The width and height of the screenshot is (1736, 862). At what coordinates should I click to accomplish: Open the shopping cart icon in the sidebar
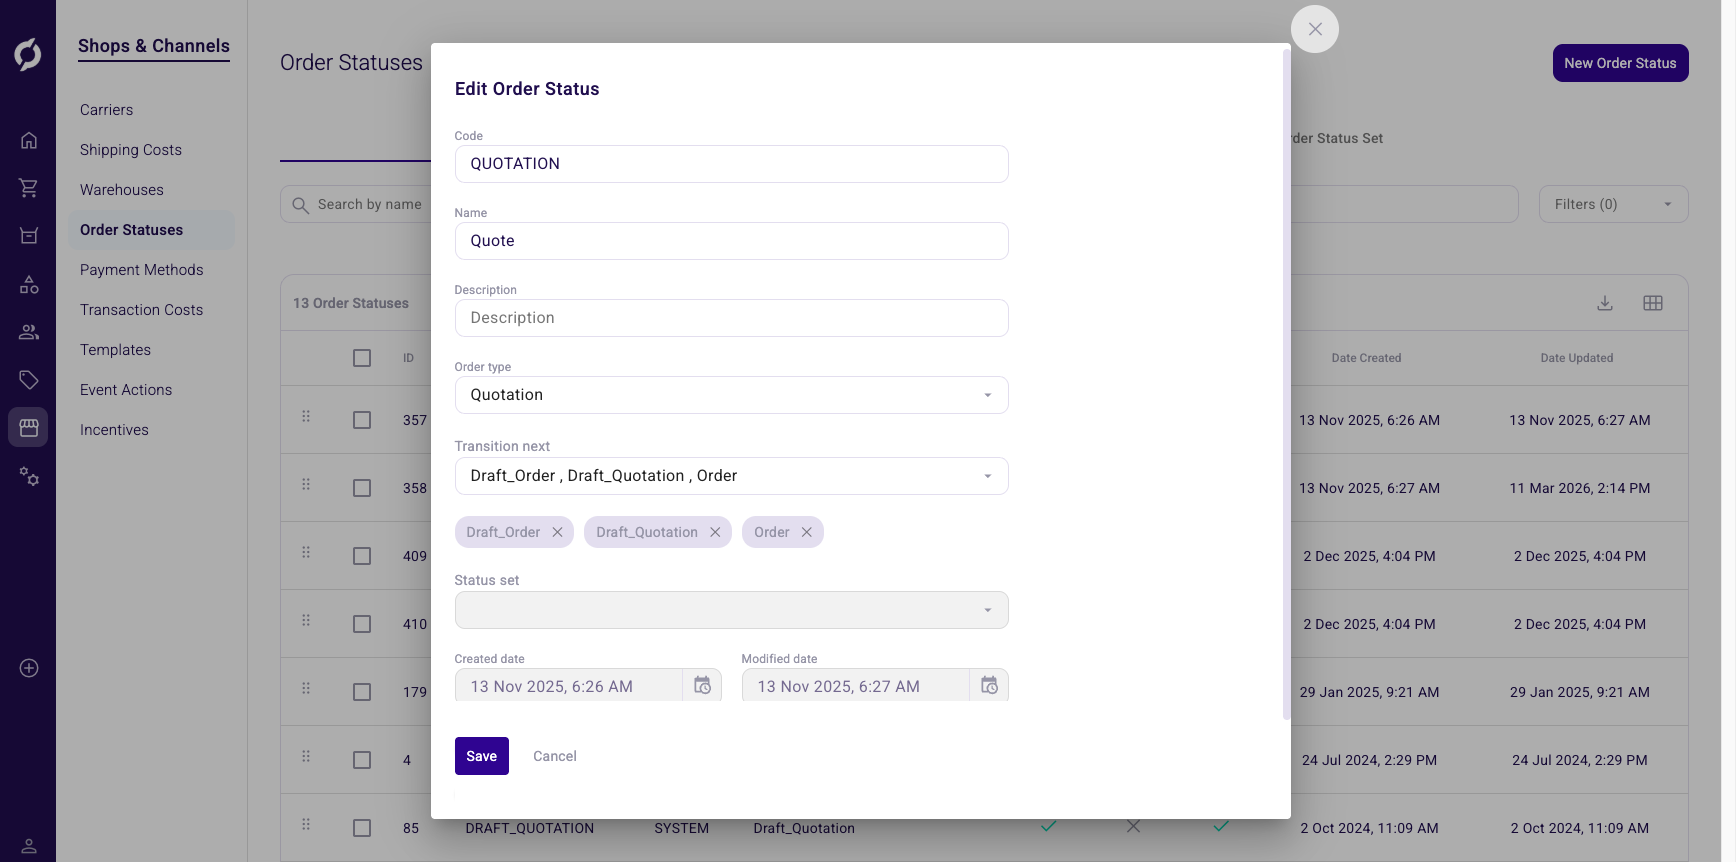tap(29, 188)
